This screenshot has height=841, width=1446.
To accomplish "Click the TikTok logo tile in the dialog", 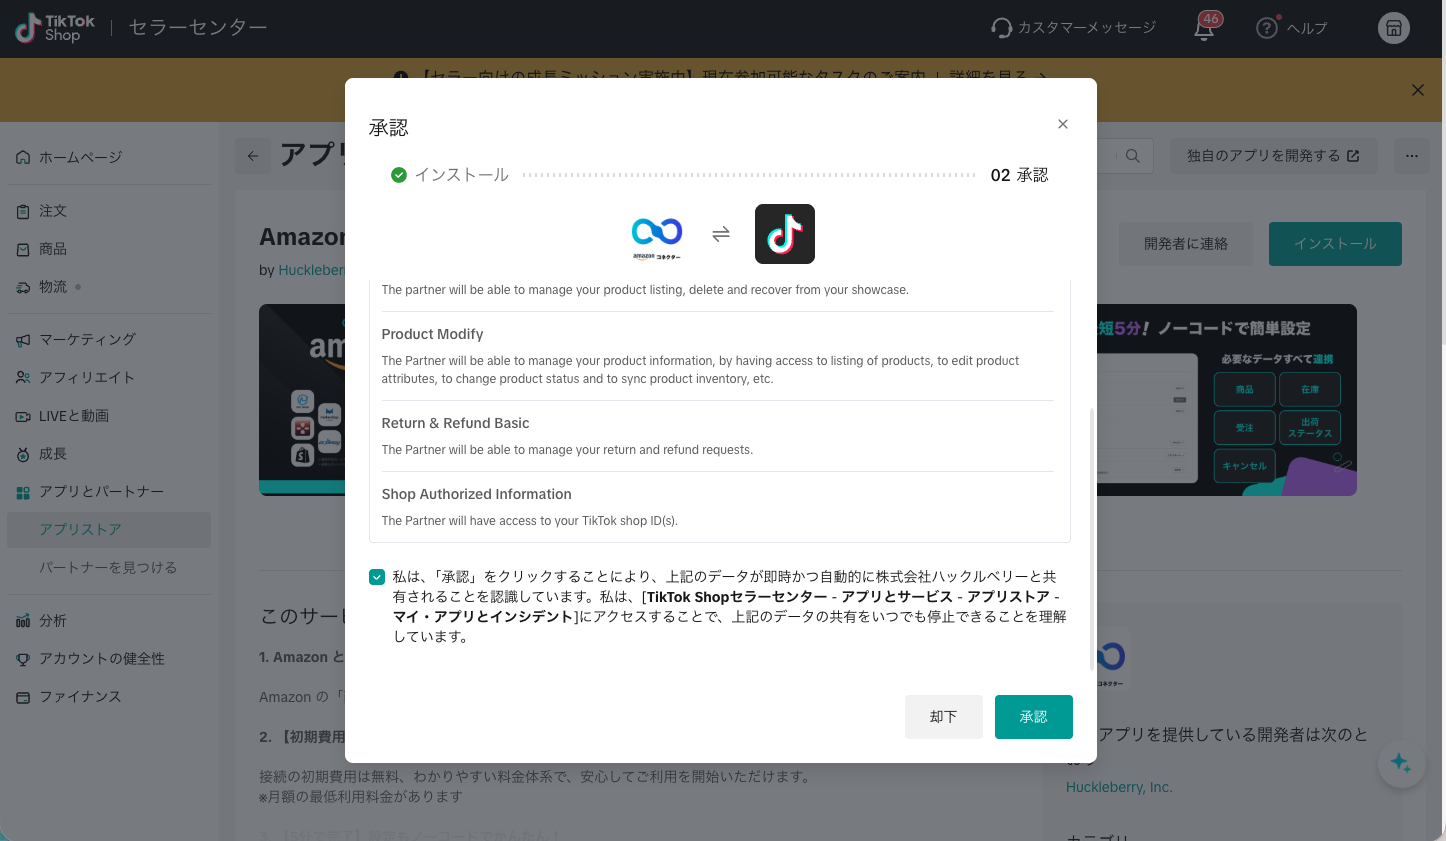I will tap(785, 234).
